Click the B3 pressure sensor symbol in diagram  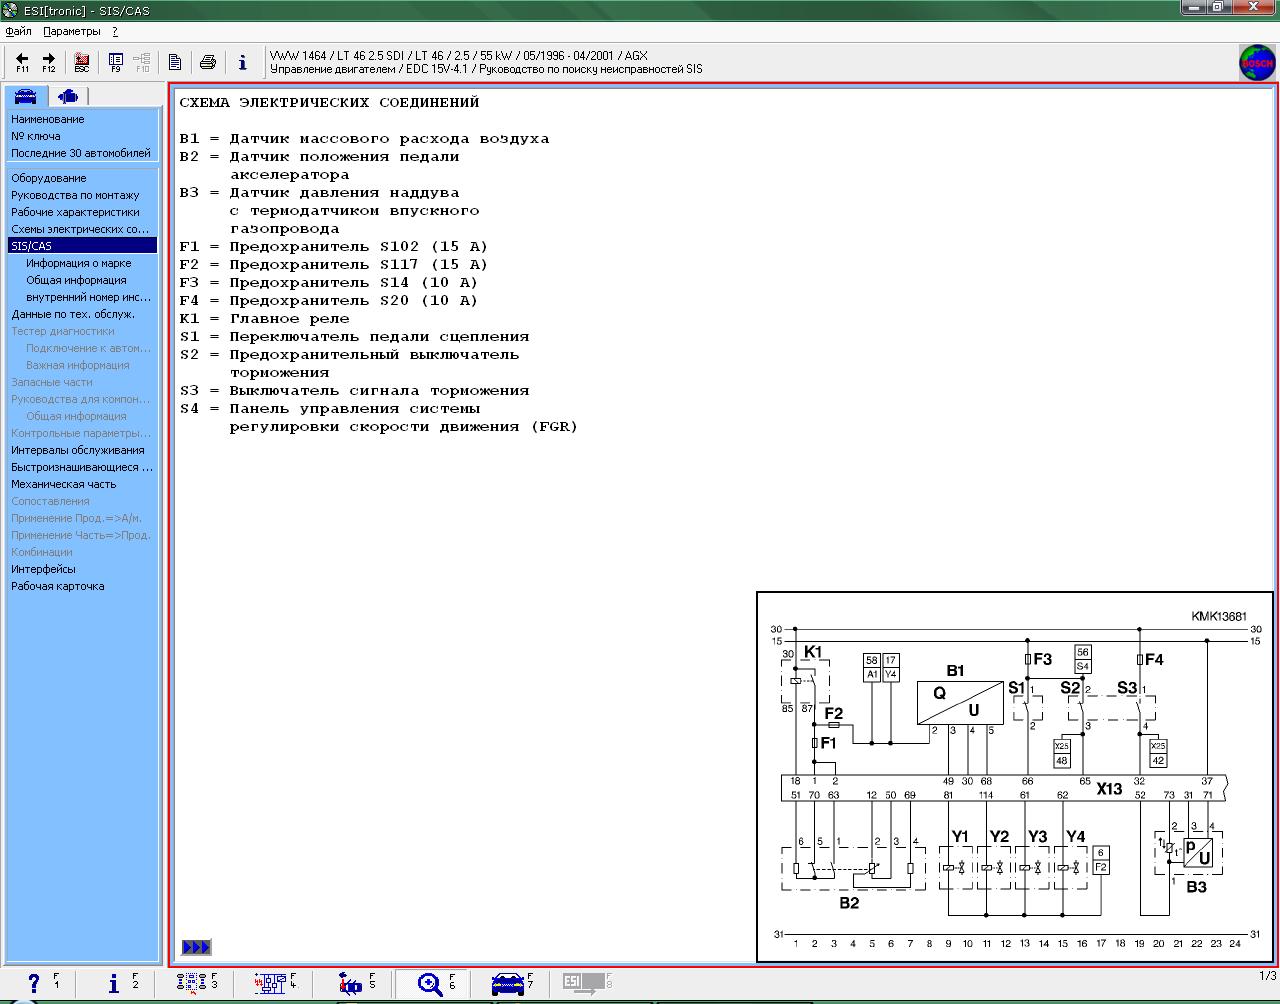tap(1196, 853)
